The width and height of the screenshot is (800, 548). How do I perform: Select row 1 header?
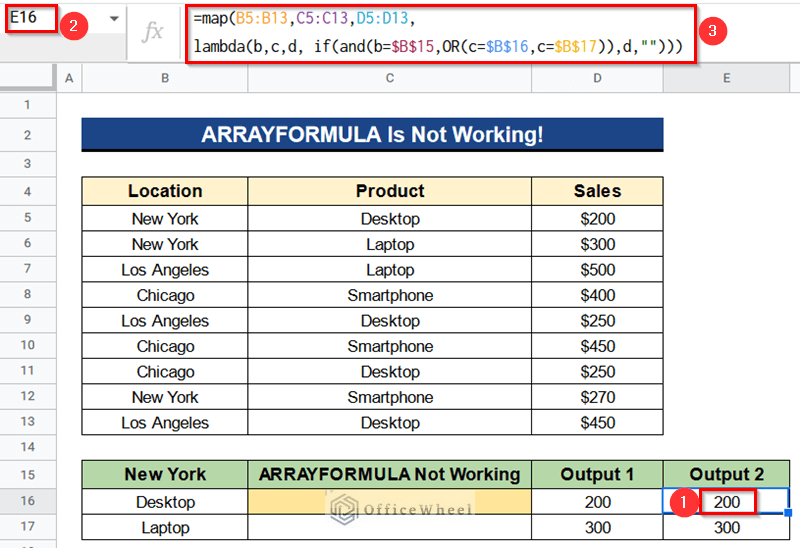pyautogui.click(x=28, y=105)
